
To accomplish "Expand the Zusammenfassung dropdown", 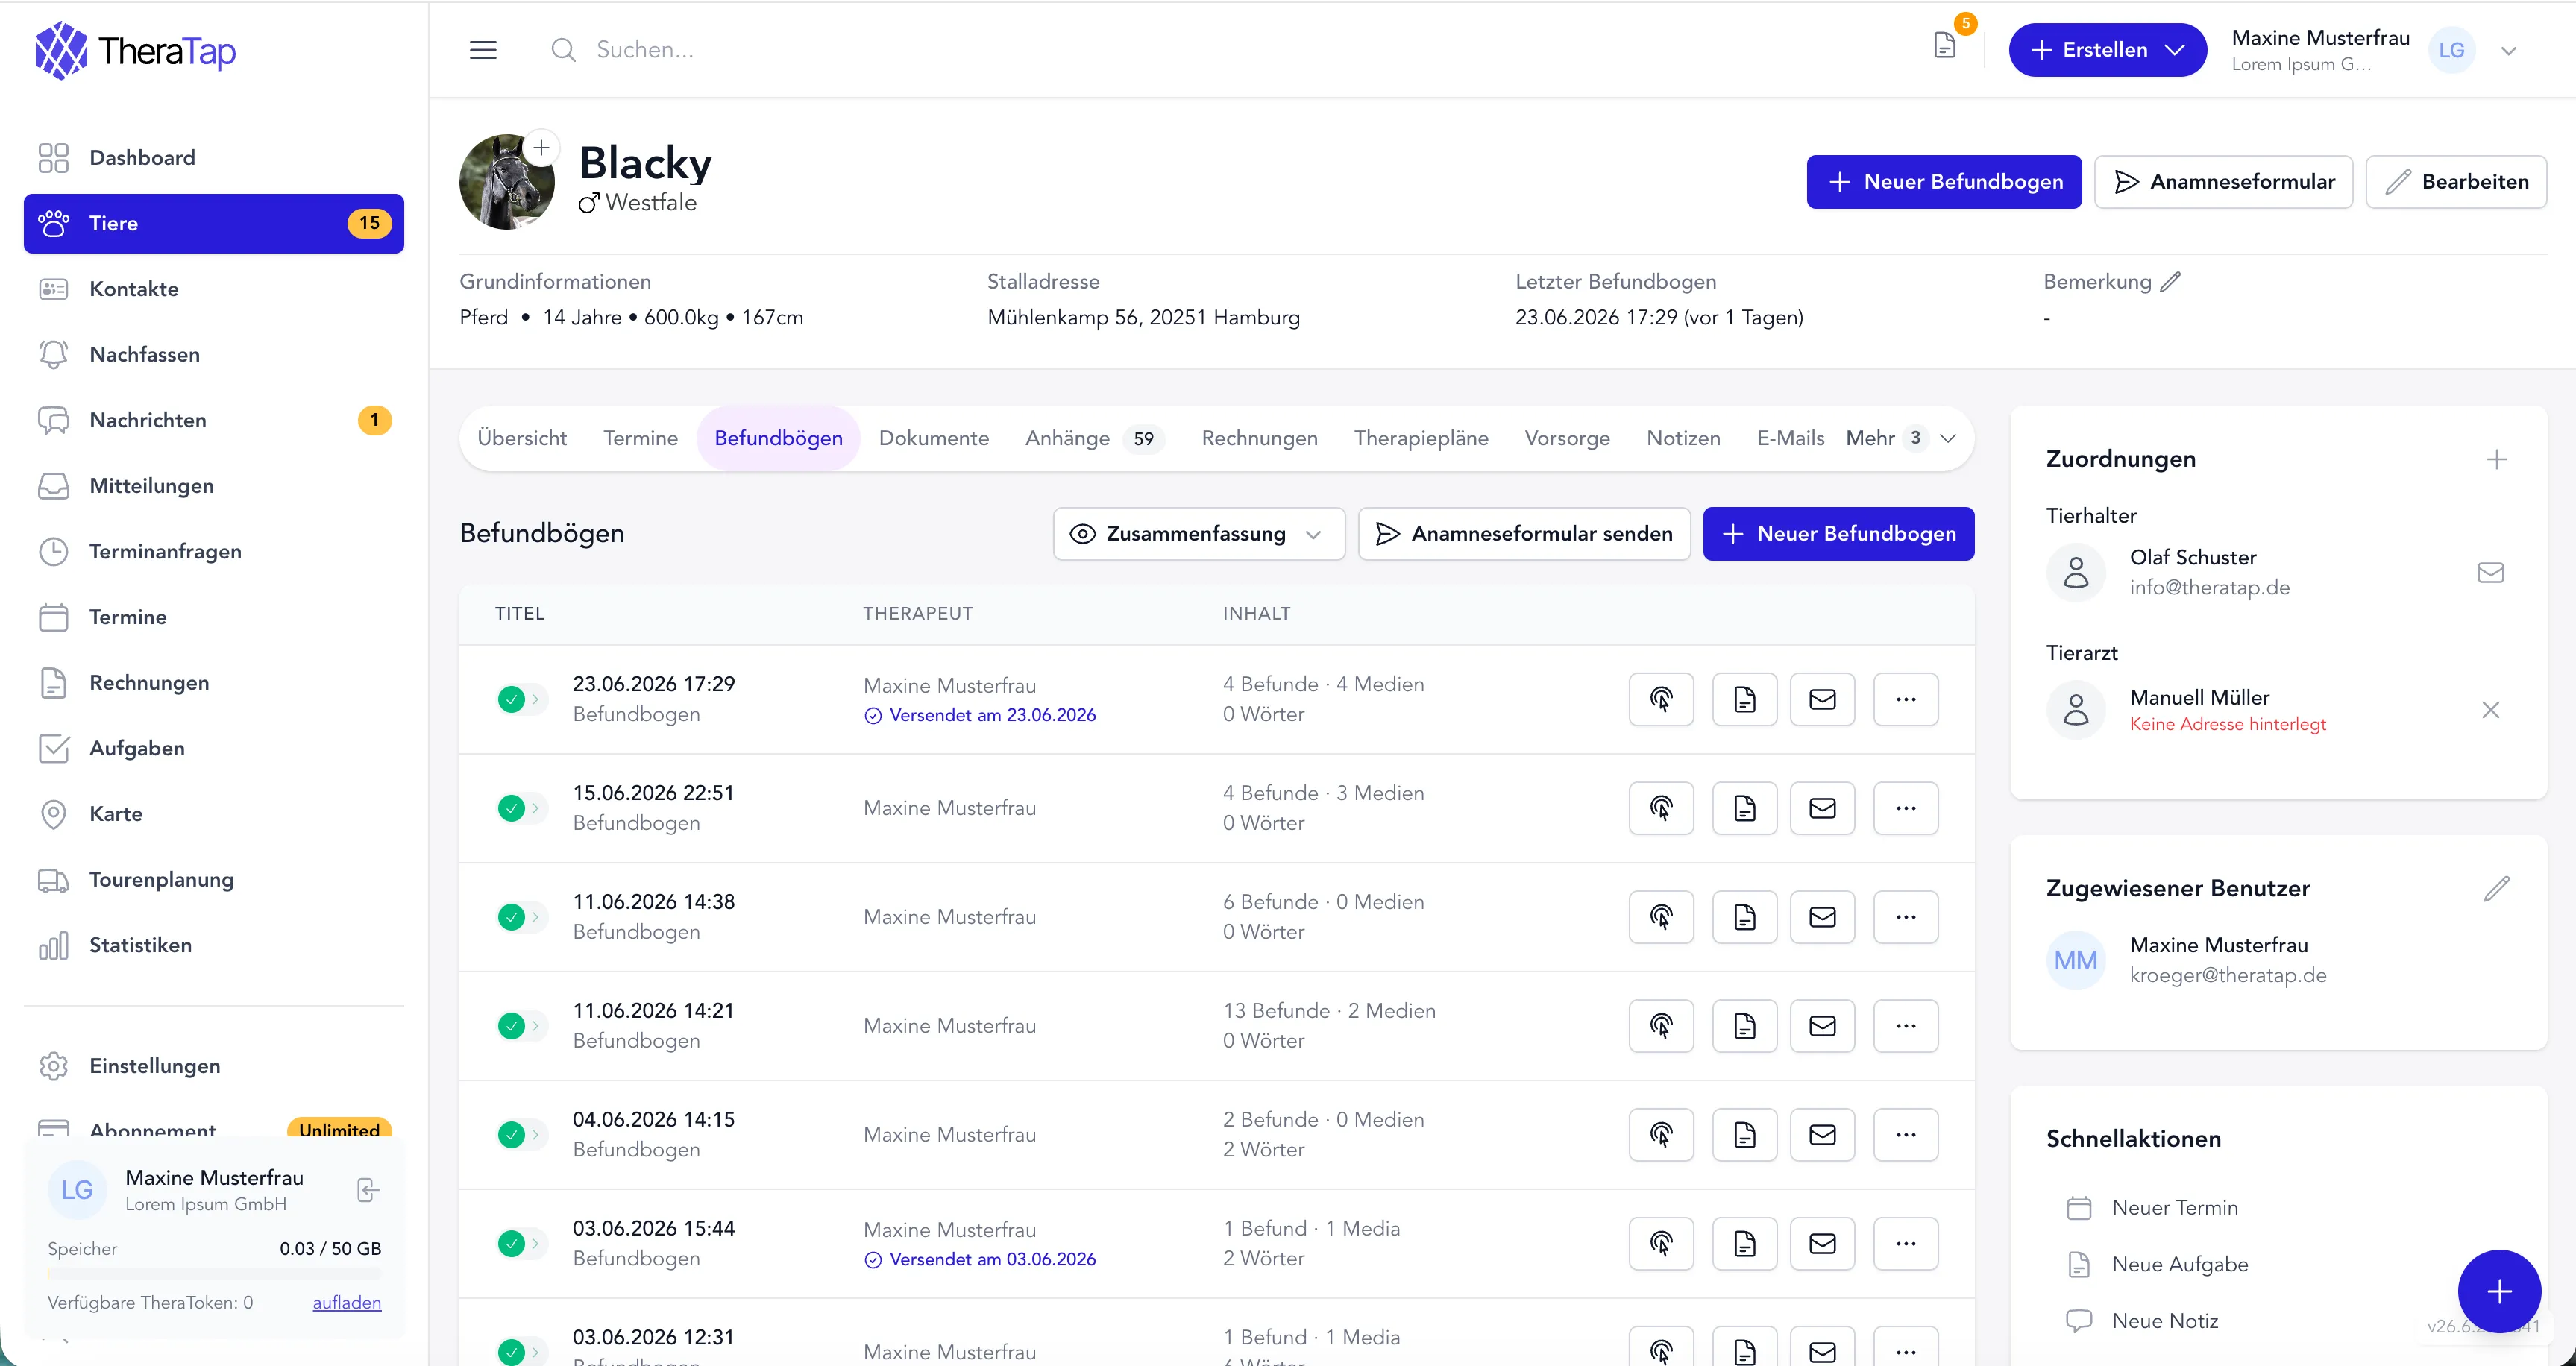I will [1198, 534].
